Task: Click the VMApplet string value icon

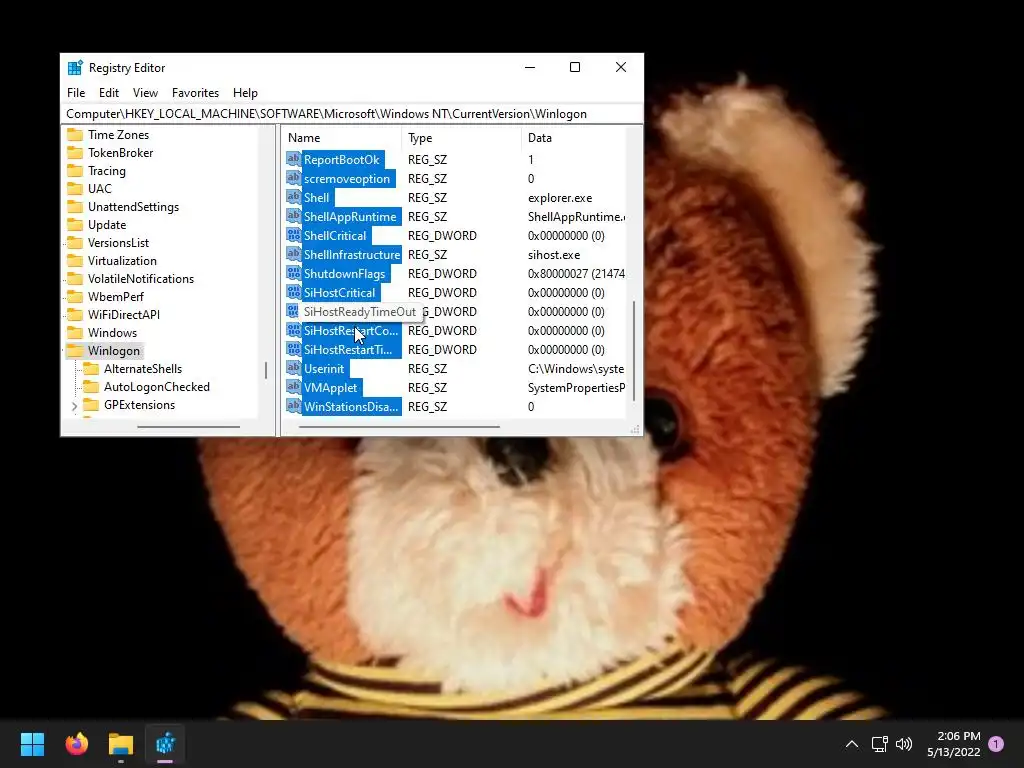Action: pos(293,387)
